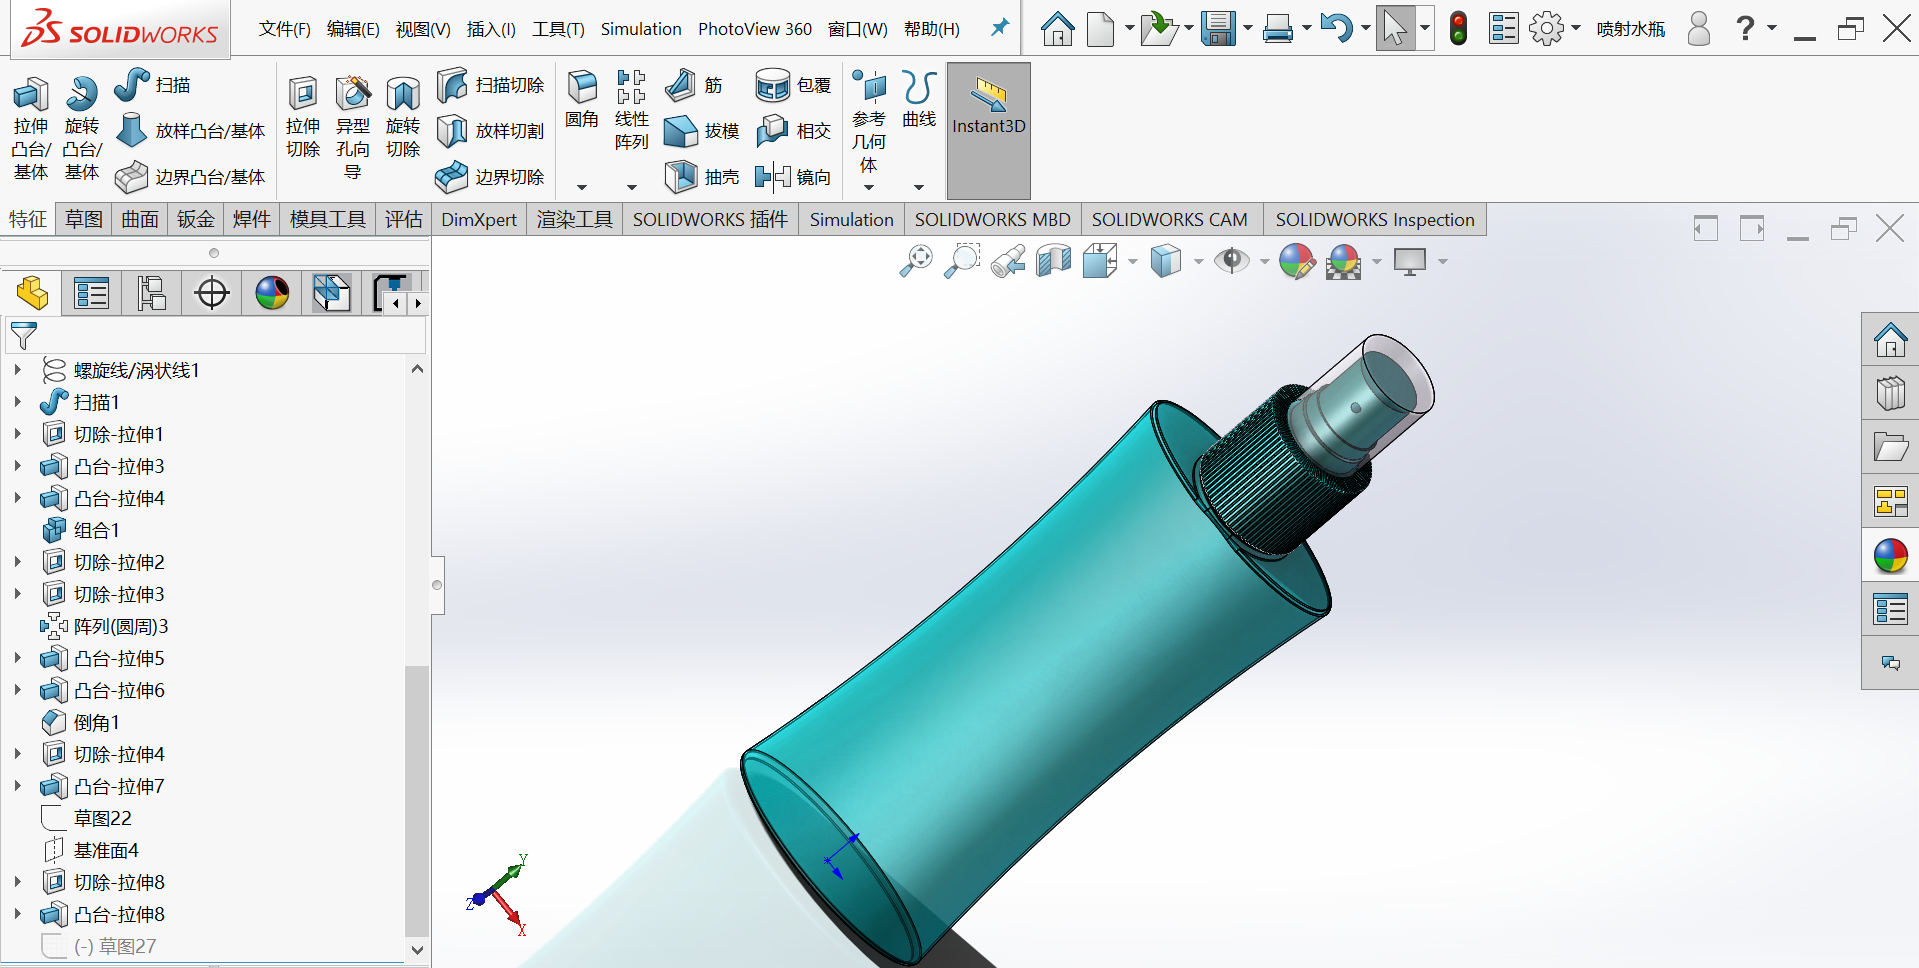Select the Revolved Boss/Base tool (旋转凸台/基体)
This screenshot has height=968, width=1919.
tap(82, 128)
